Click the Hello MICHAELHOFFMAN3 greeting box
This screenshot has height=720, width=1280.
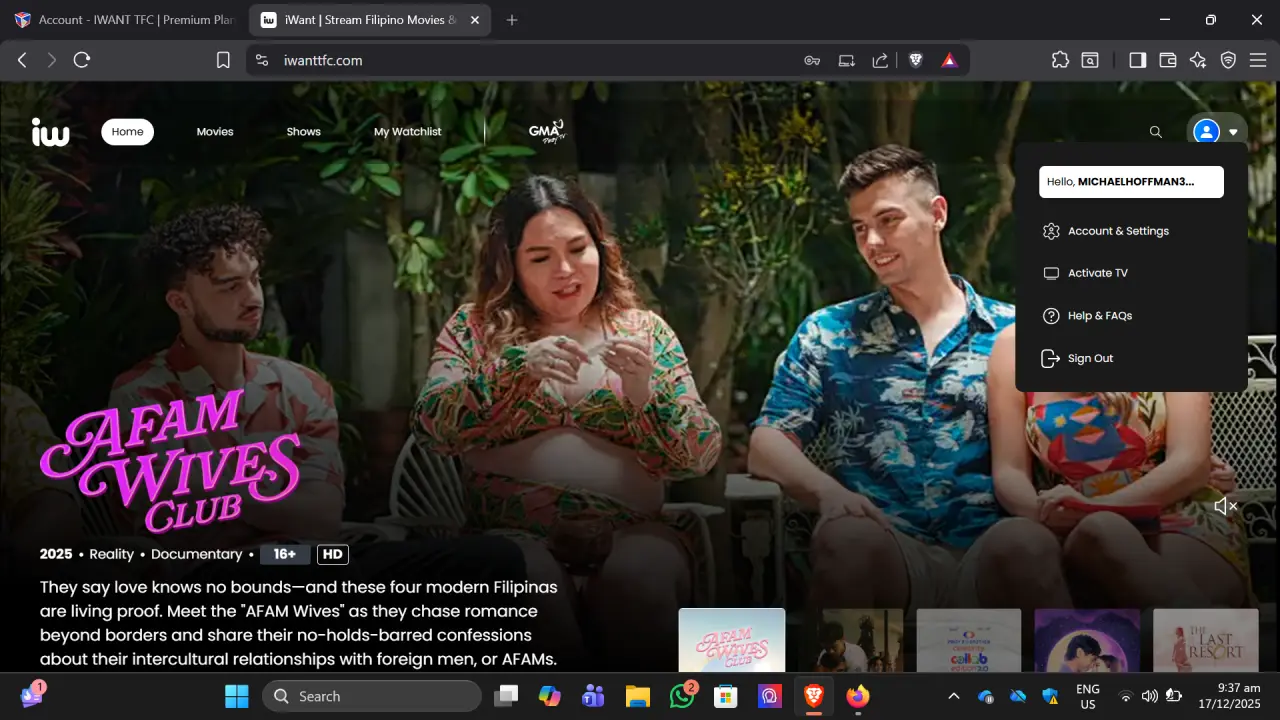1131,182
